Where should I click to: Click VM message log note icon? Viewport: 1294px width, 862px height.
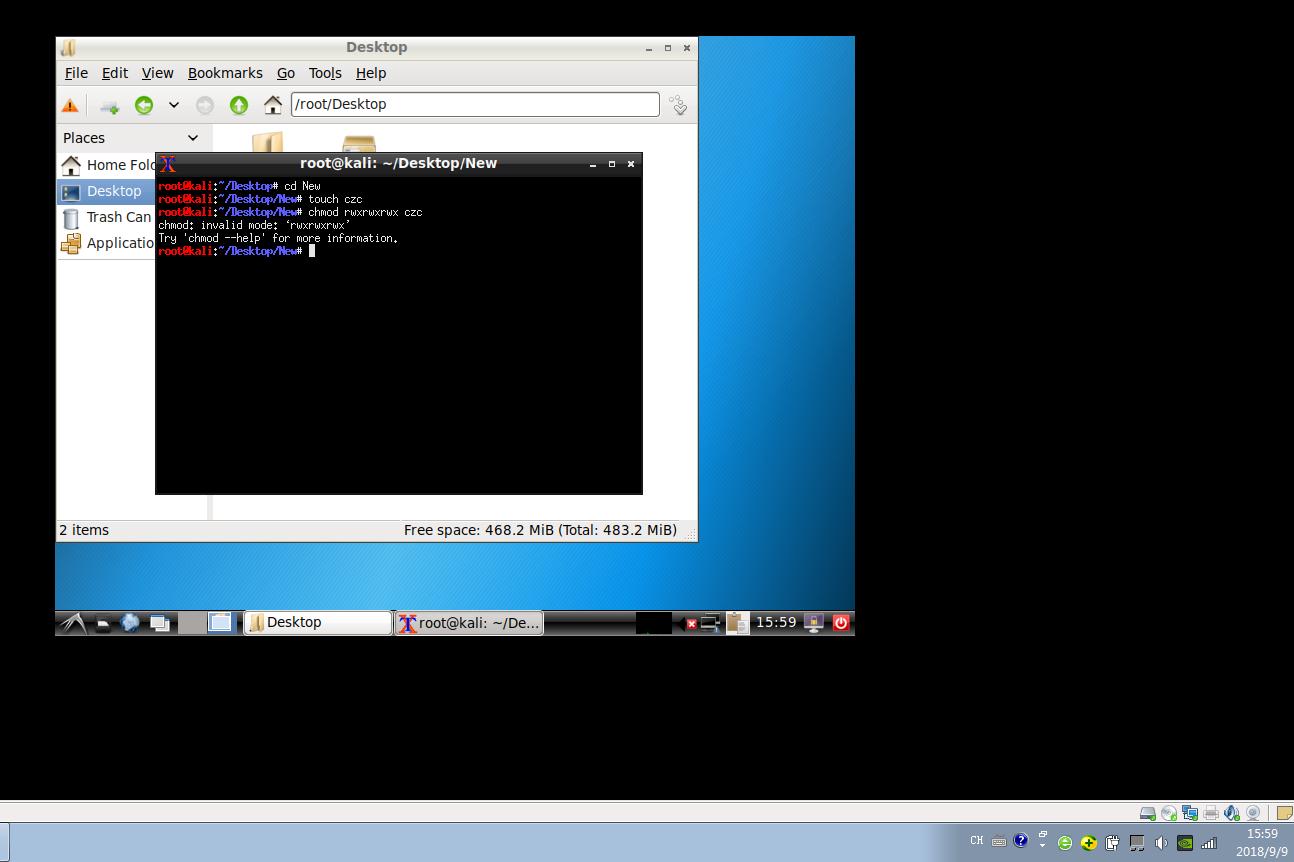click(x=1284, y=813)
